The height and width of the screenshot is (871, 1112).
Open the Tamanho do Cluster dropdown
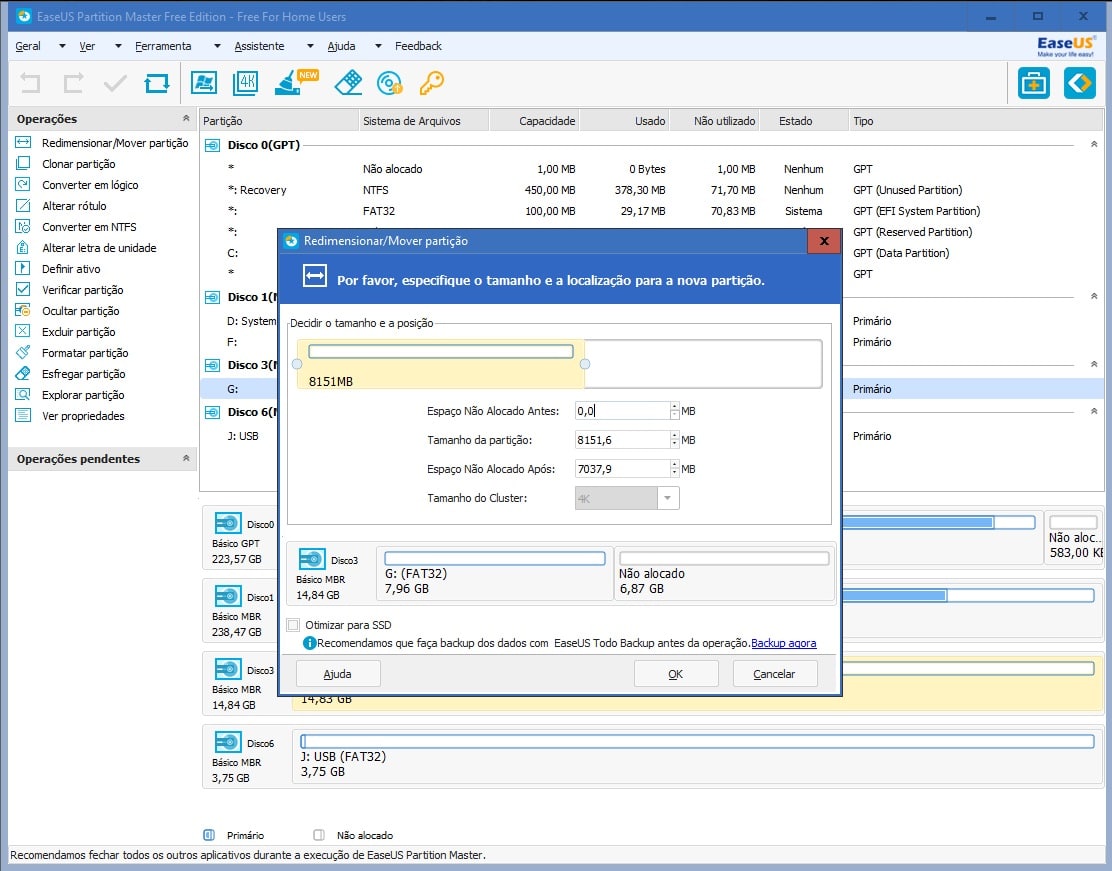coord(667,498)
